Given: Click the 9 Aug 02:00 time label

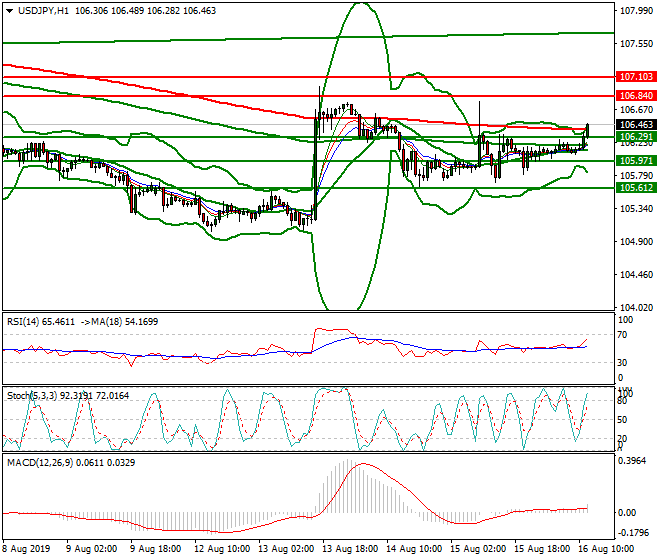Looking at the screenshot, I should [91, 549].
